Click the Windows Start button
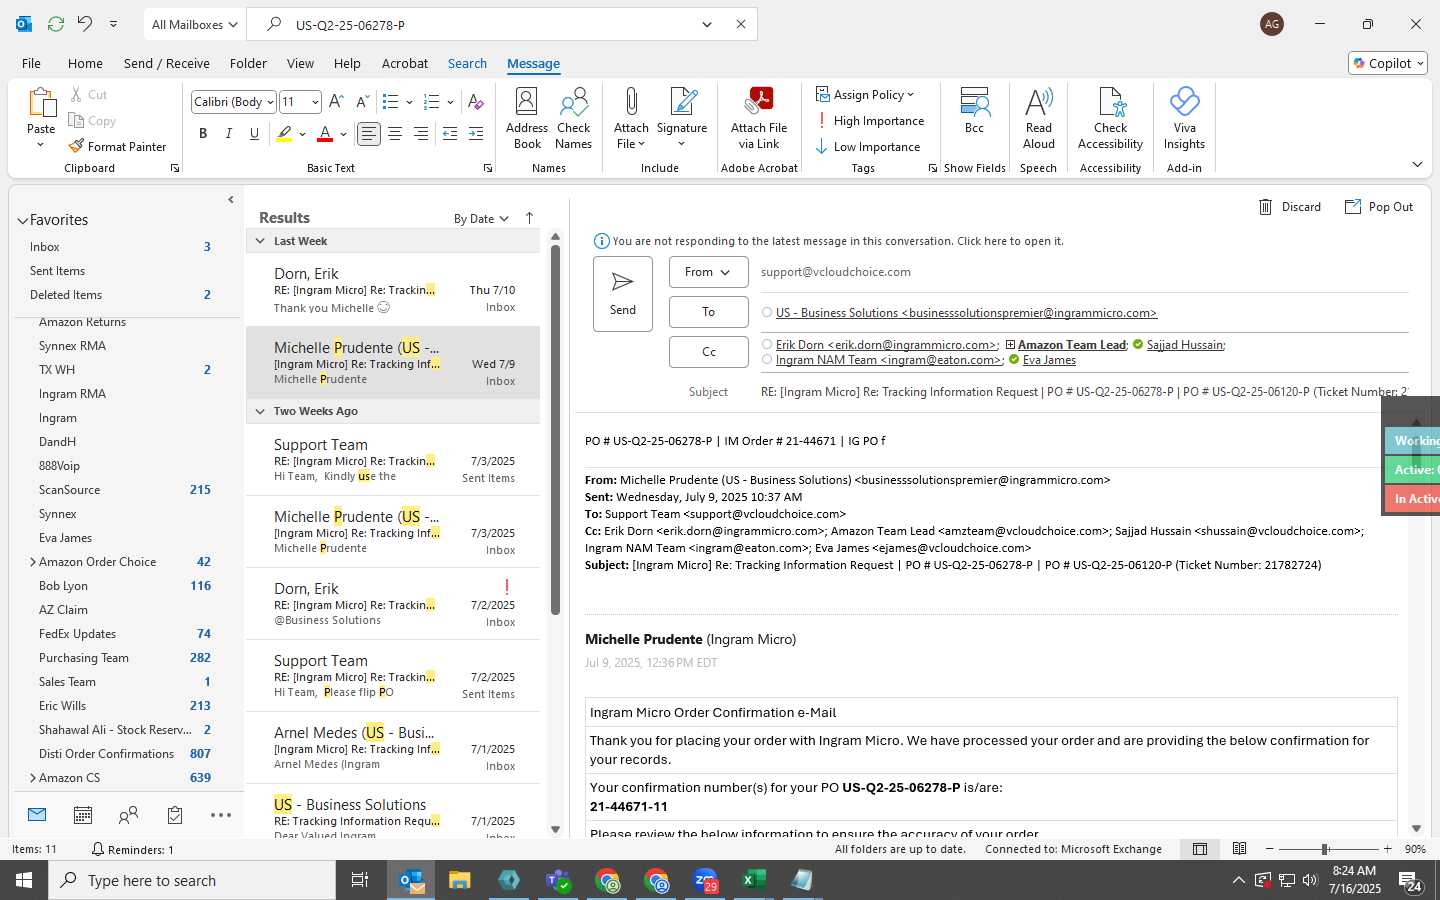The width and height of the screenshot is (1440, 900). click(24, 880)
